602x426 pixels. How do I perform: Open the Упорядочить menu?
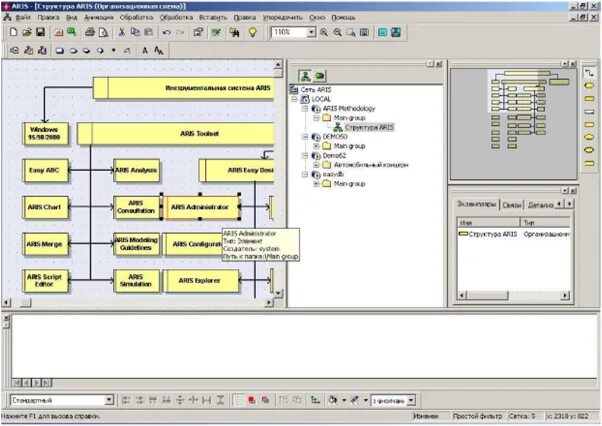pos(283,18)
